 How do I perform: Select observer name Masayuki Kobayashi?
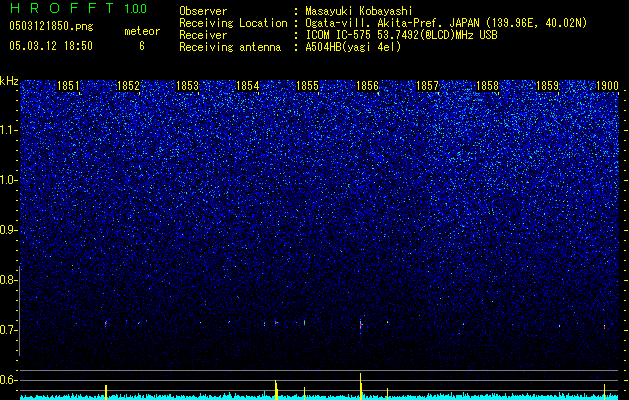[359, 11]
